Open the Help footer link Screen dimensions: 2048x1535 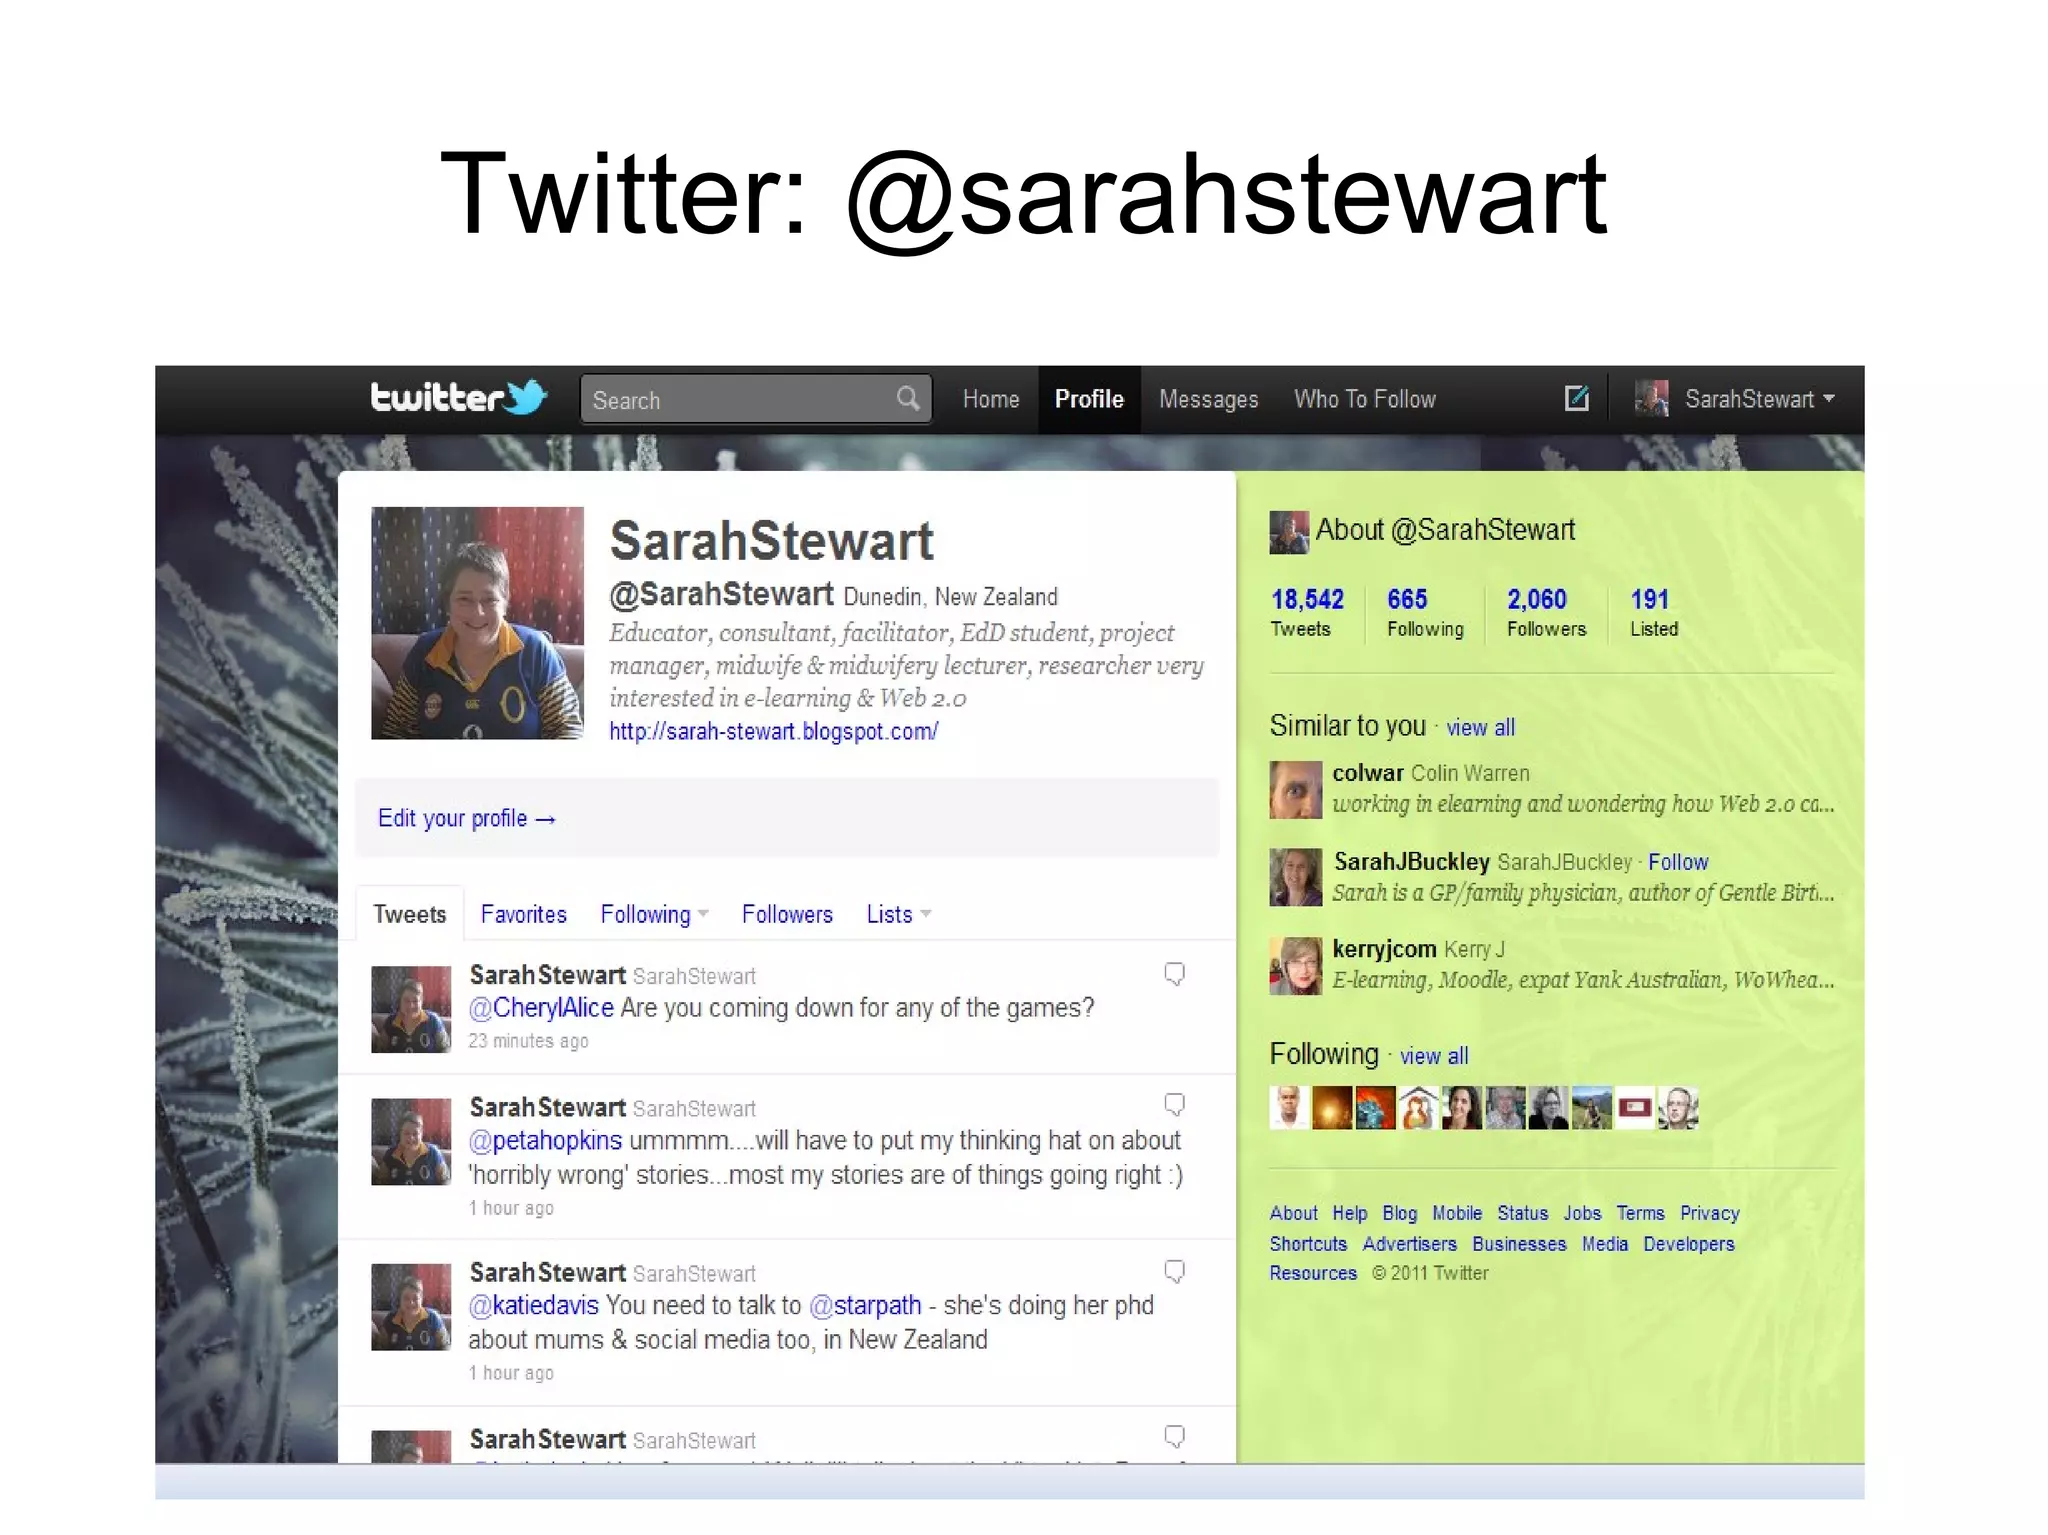pos(1349,1213)
